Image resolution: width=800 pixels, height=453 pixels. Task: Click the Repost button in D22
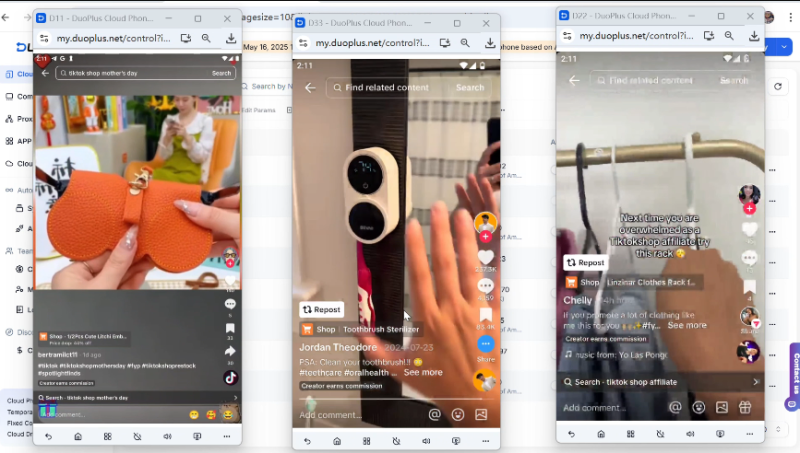click(586, 262)
